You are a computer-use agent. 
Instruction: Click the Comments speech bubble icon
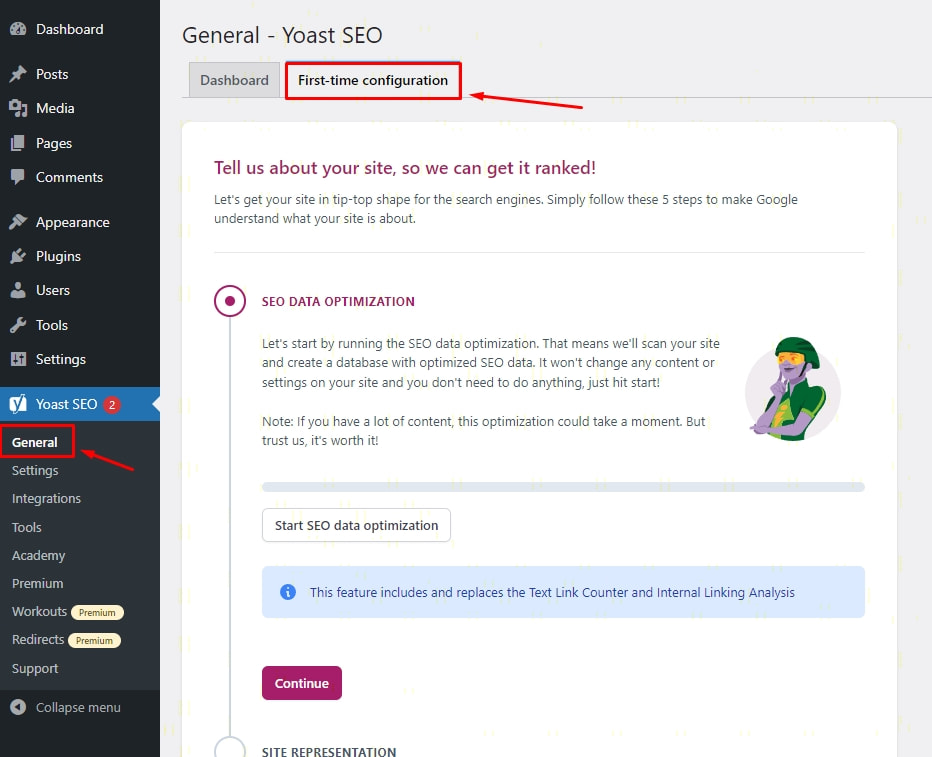point(18,177)
